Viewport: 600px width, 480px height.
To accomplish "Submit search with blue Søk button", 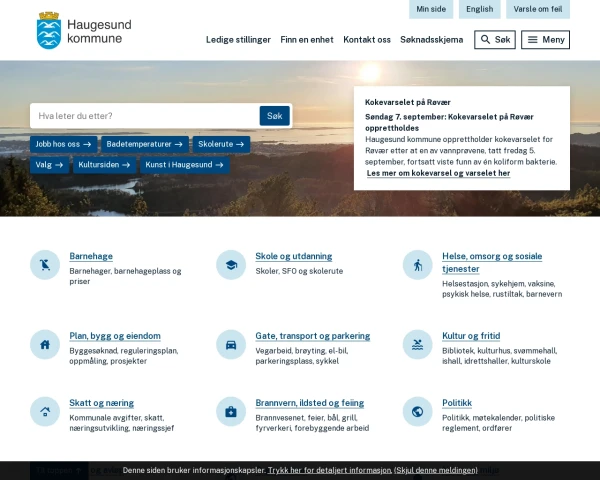I will (274, 116).
